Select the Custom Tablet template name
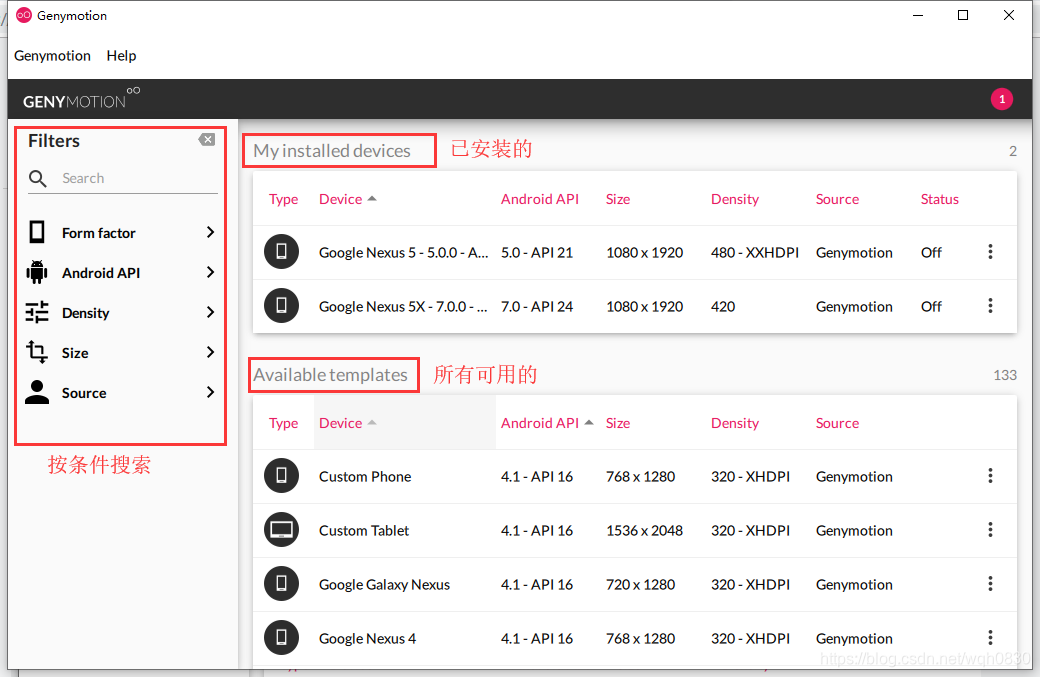This screenshot has height=677, width=1040. coord(363,530)
